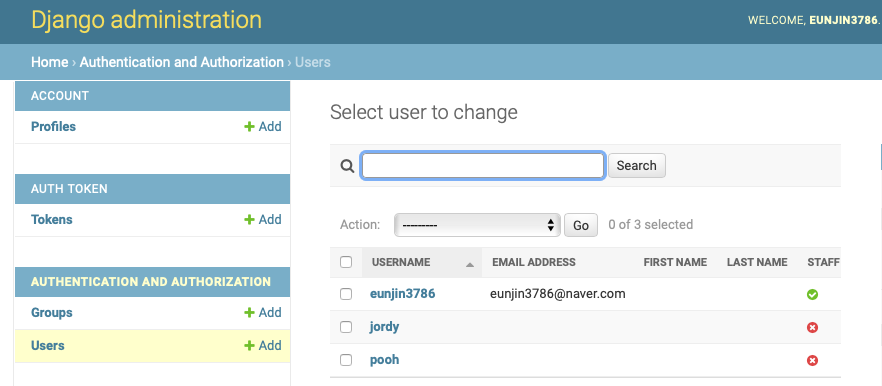882x386 pixels.
Task: Open user eunjin3786 from the list
Action: (402, 294)
